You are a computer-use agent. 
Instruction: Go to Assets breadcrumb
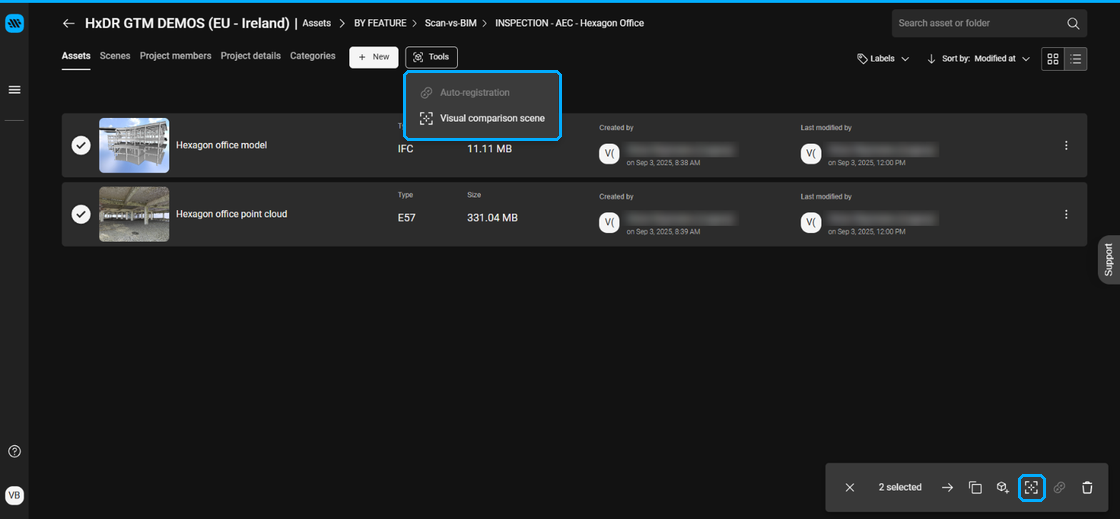point(316,24)
